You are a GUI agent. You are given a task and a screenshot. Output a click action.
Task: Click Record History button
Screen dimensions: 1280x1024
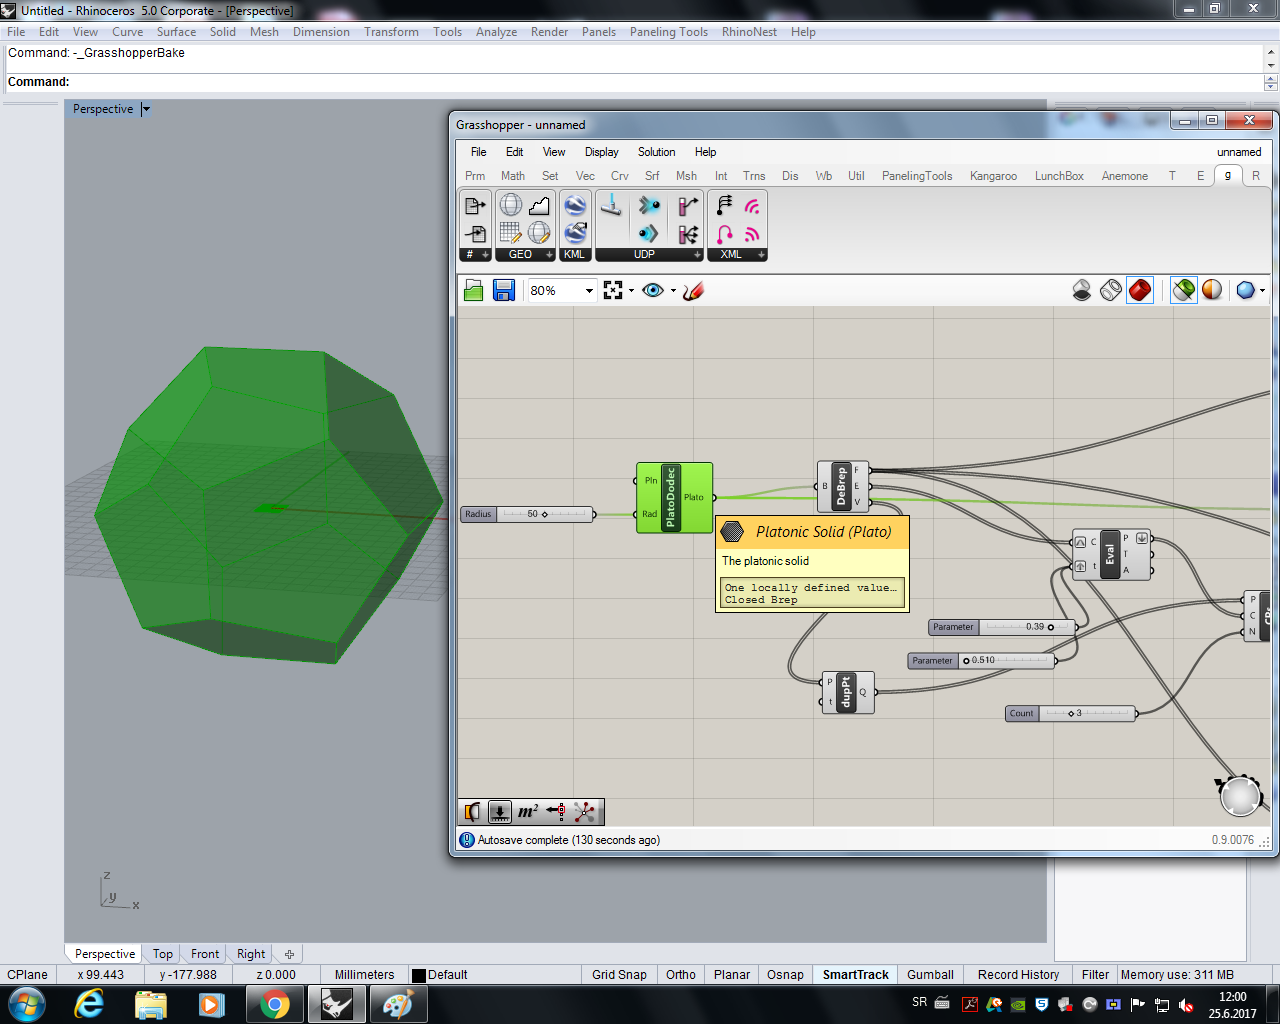(1018, 974)
